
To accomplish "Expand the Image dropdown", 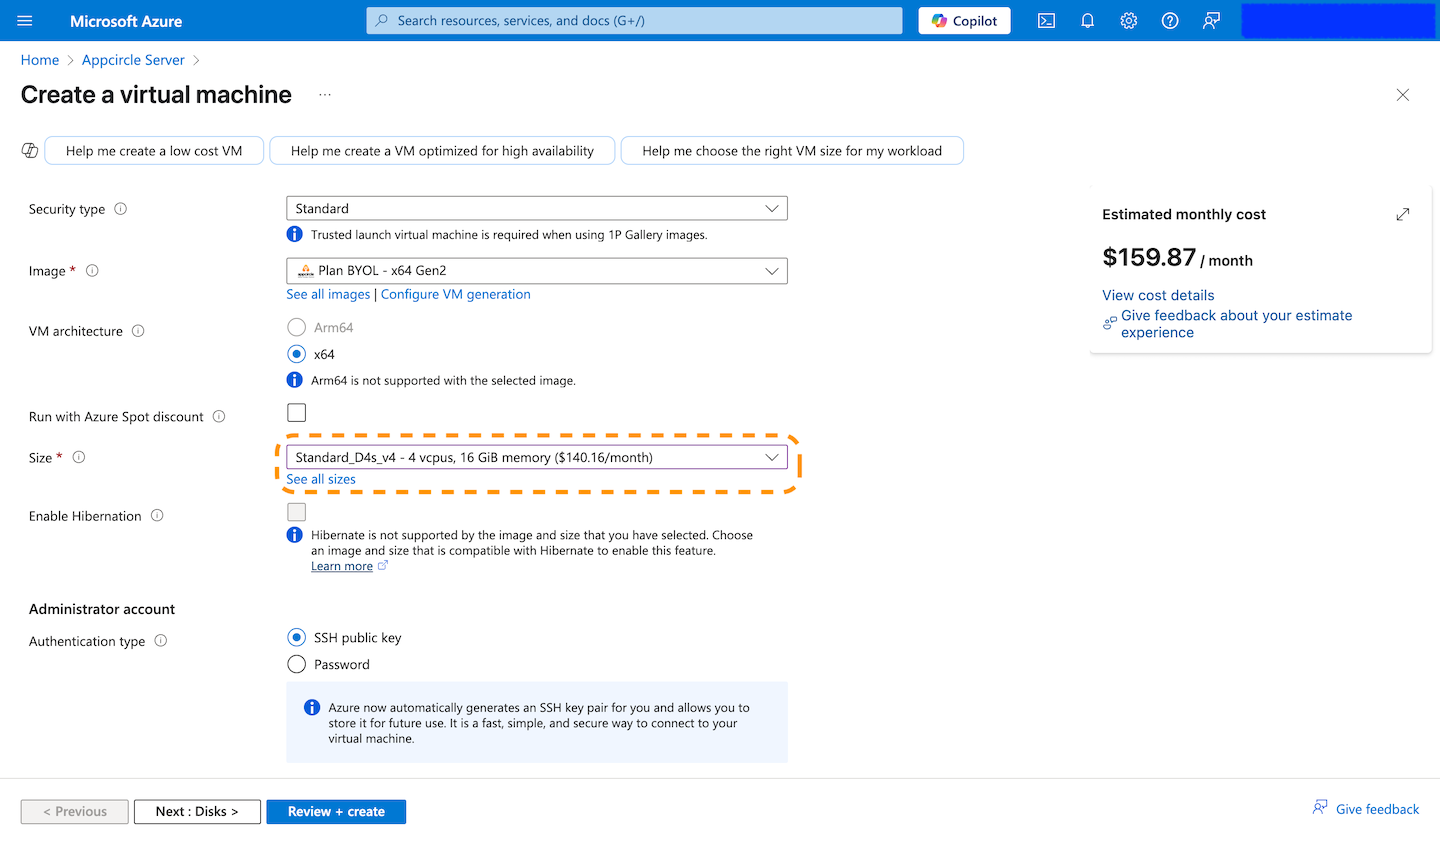I will click(536, 271).
